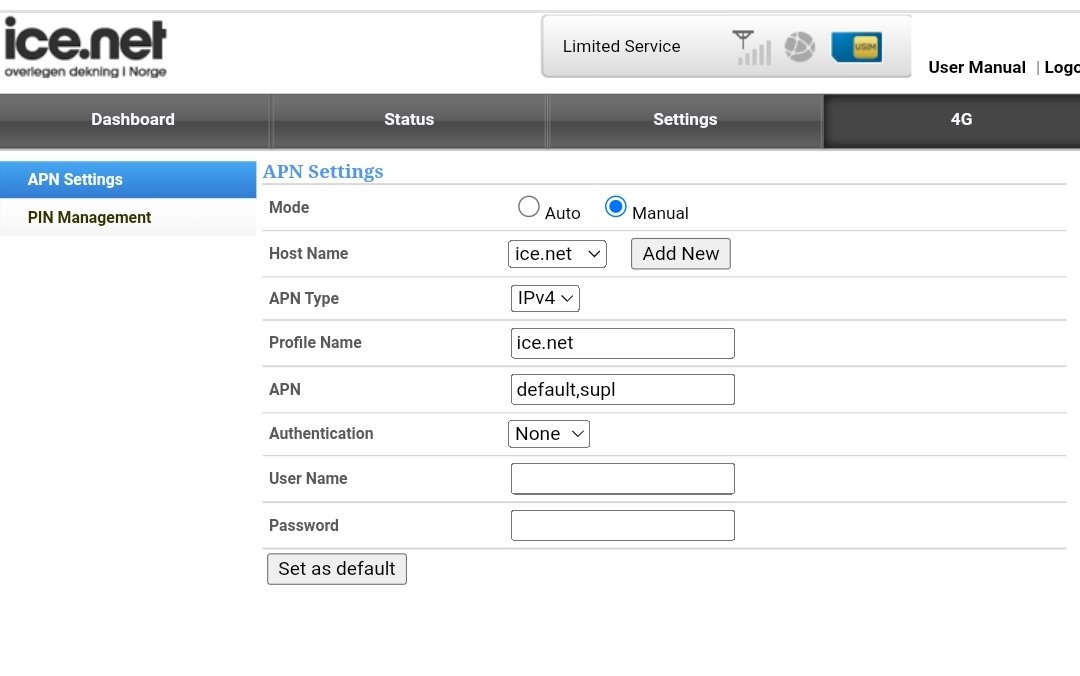
Task: Select Manual mode radio button
Action: point(615,207)
